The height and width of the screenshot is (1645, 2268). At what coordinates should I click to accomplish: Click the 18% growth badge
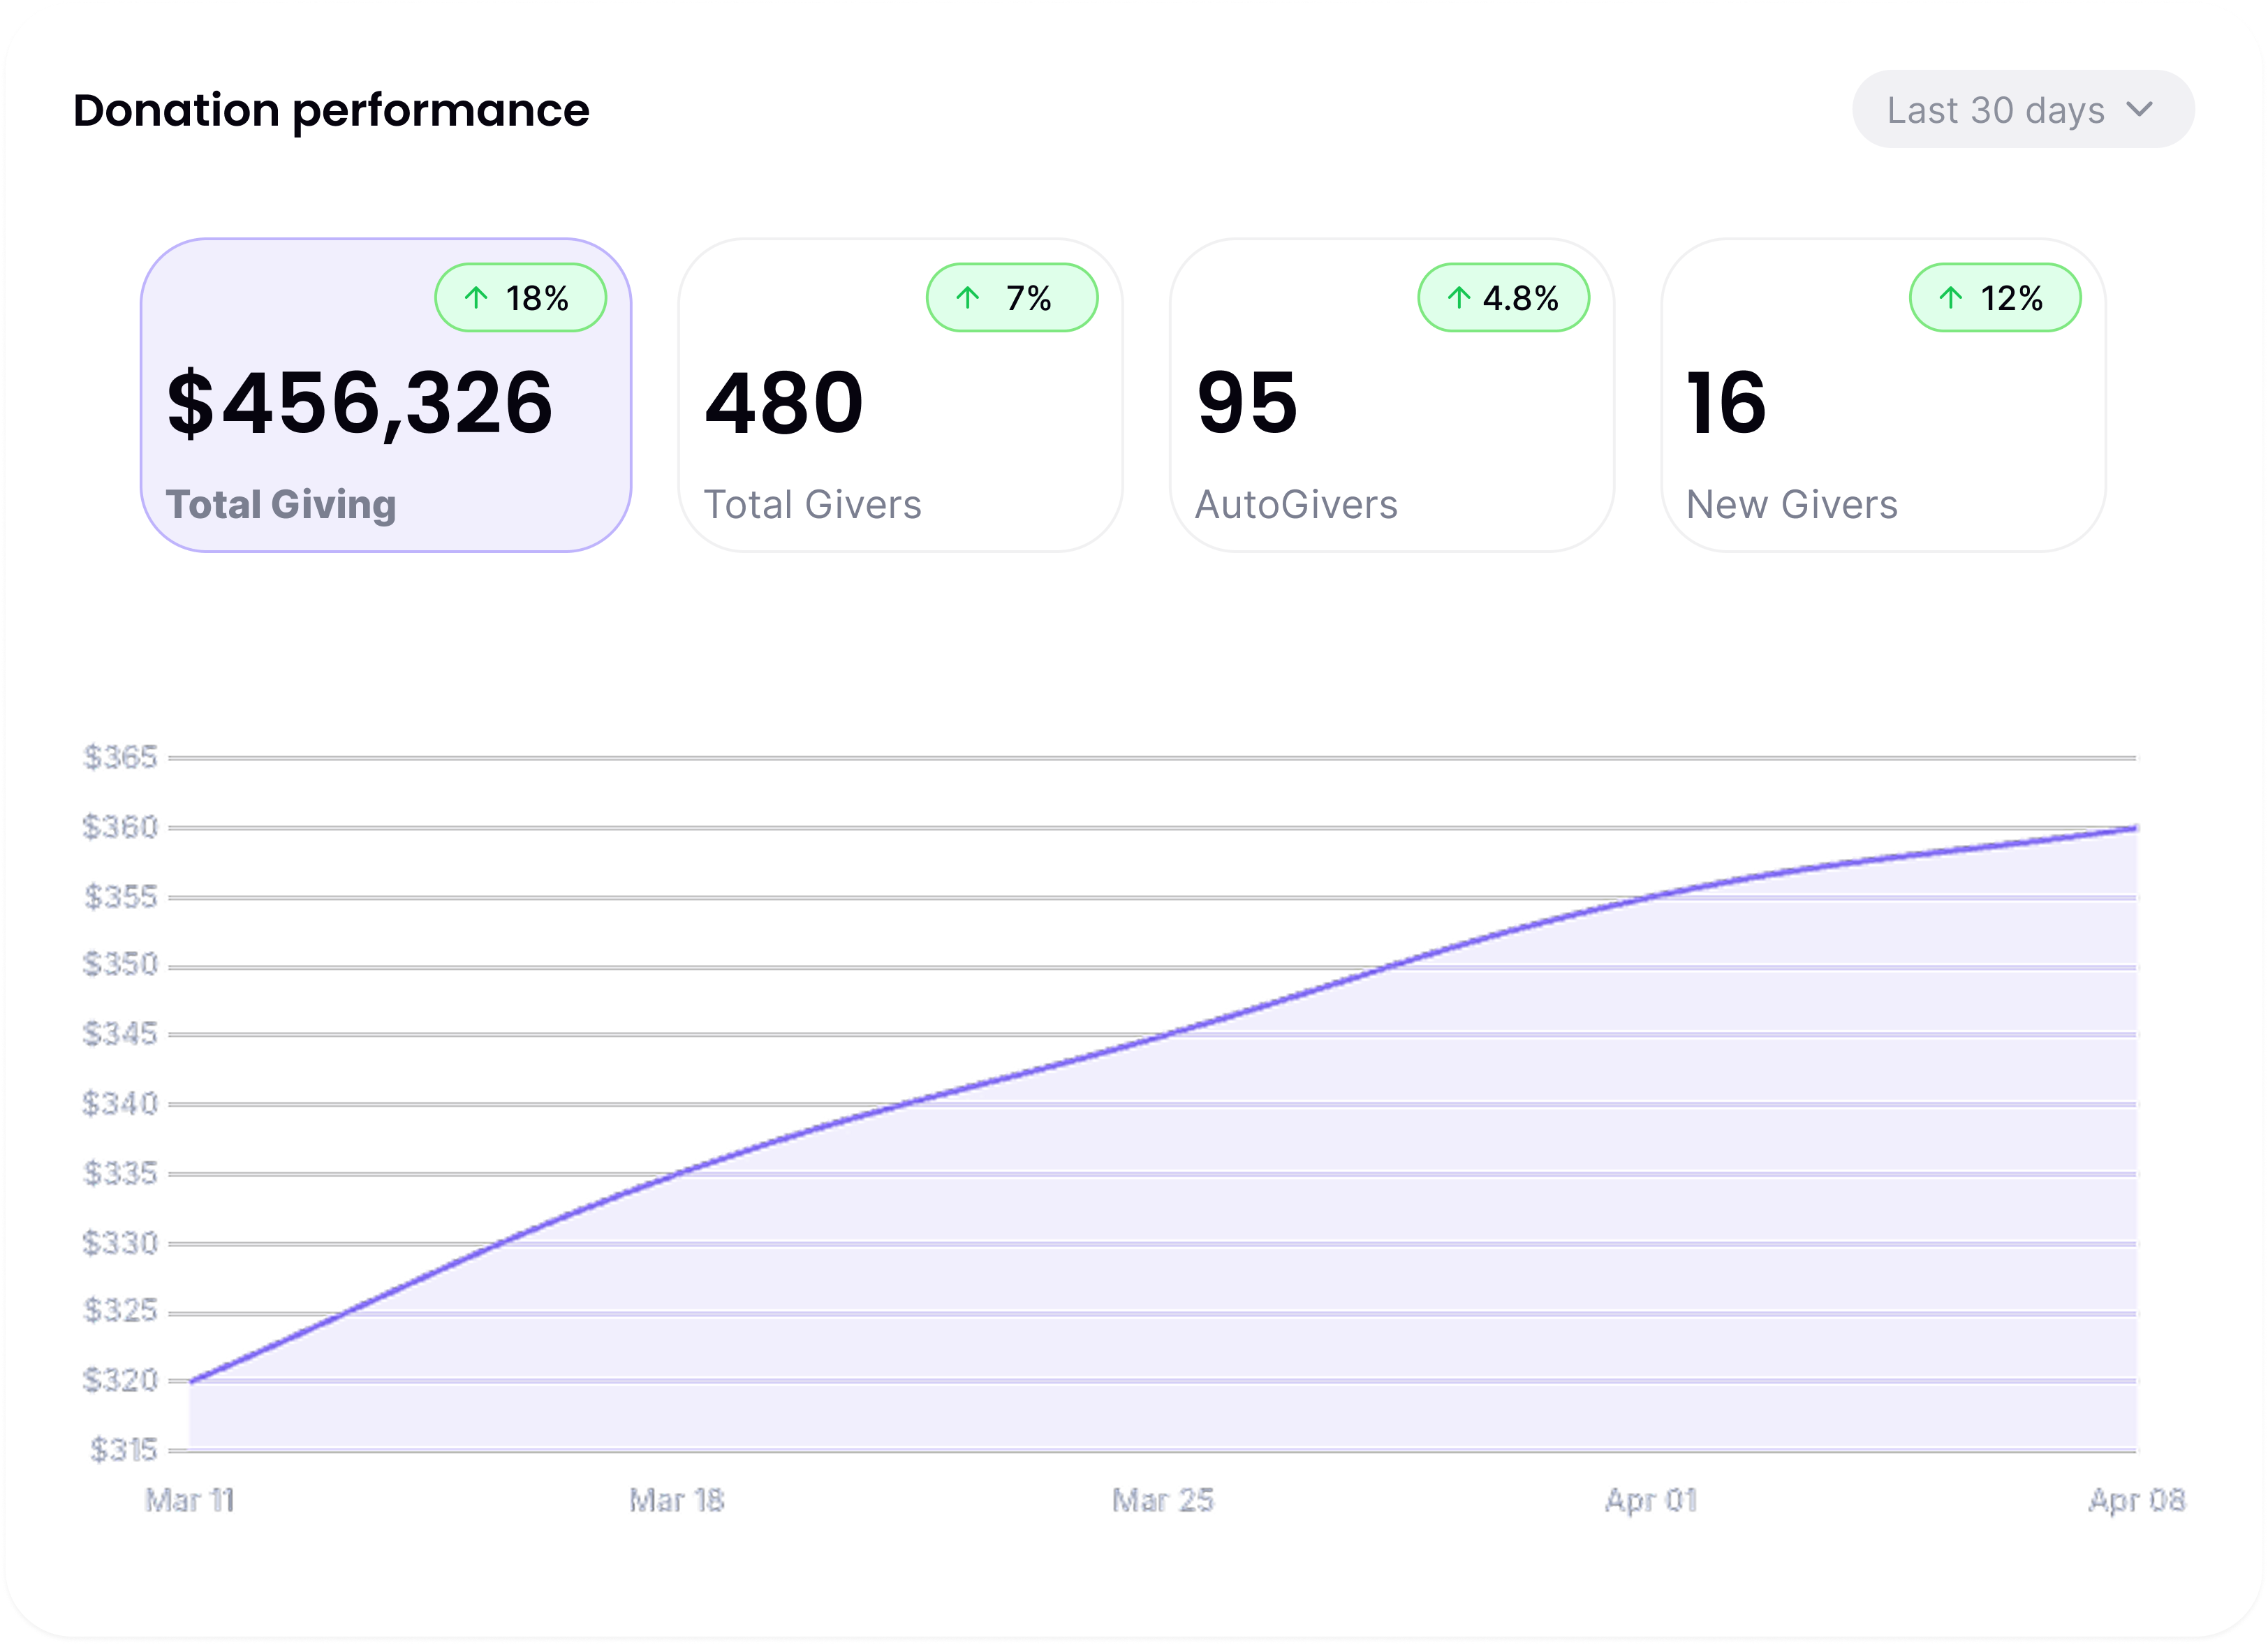(521, 297)
